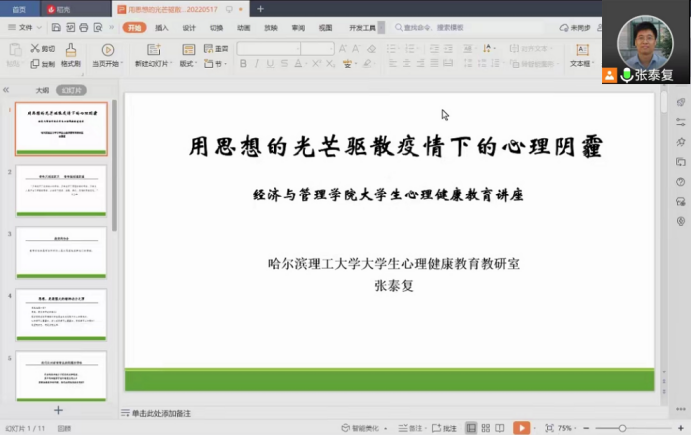Switch to the Insert ribbon tab

[x=161, y=28]
